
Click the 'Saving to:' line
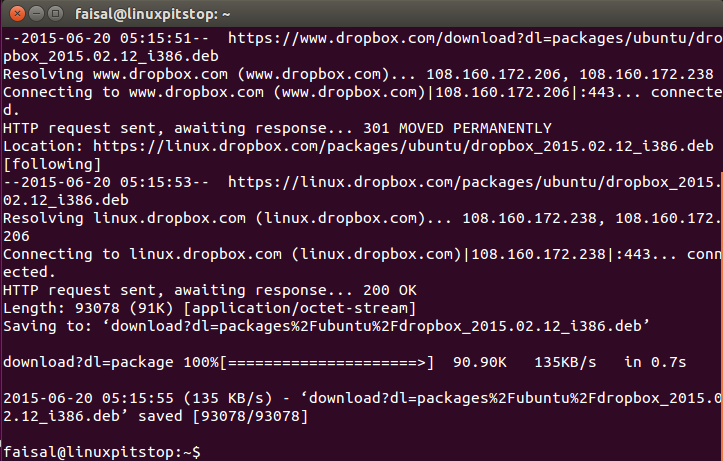(326, 326)
